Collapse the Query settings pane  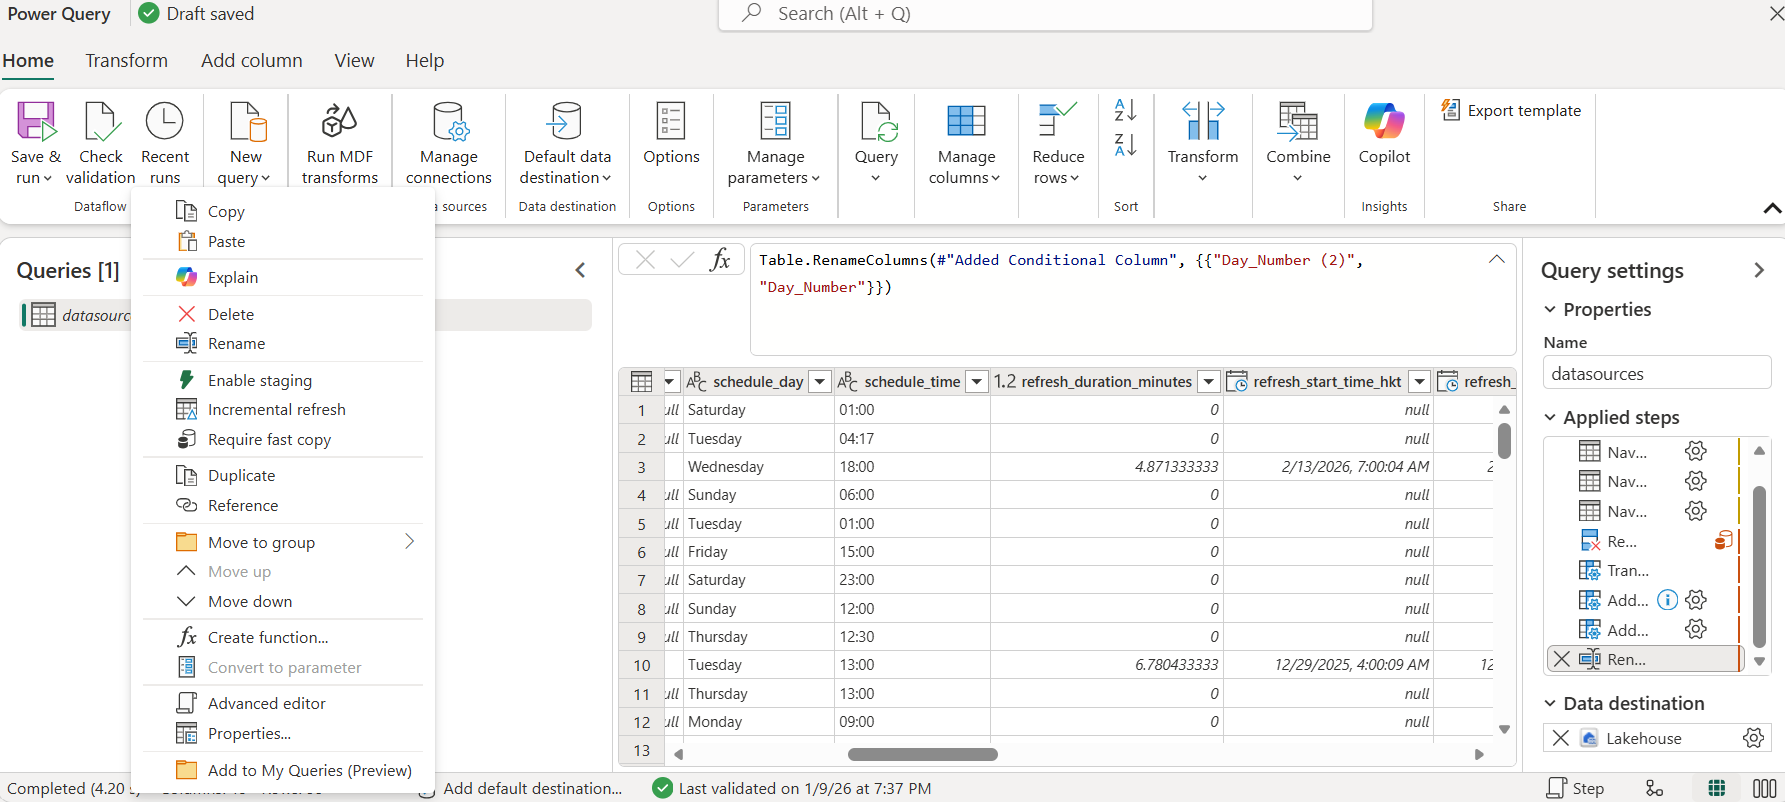coord(1759,270)
